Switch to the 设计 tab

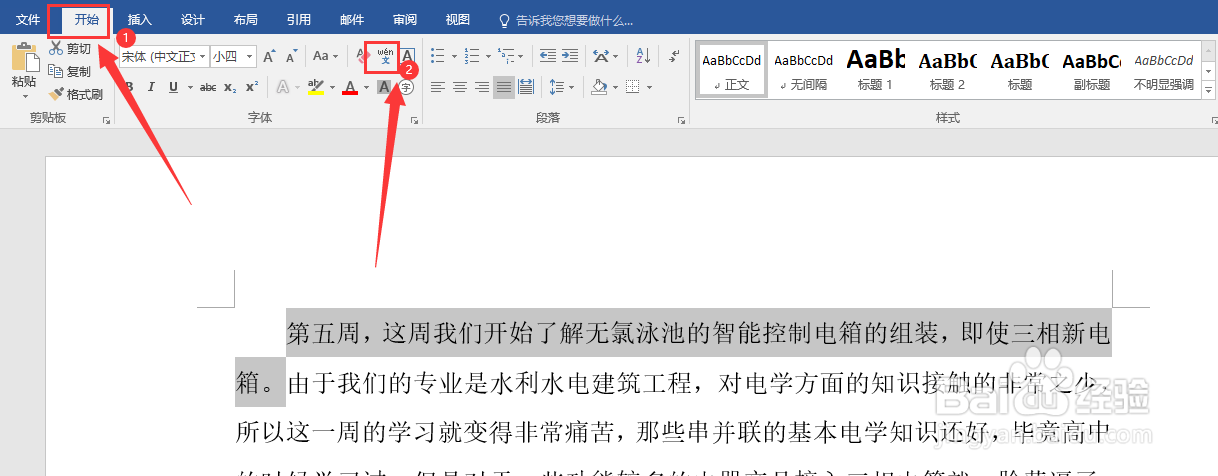(x=193, y=20)
